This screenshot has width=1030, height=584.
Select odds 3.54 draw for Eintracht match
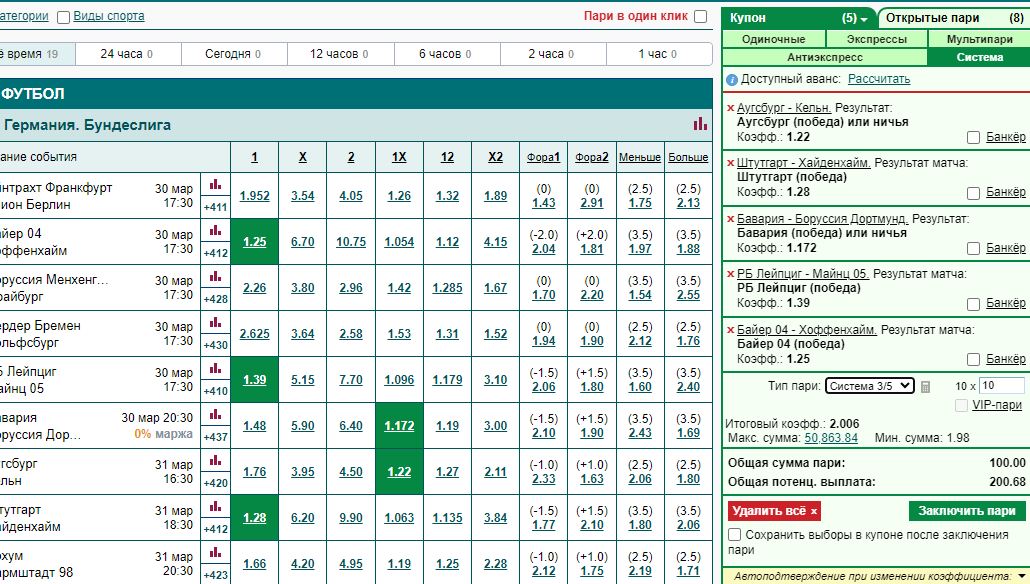[303, 196]
